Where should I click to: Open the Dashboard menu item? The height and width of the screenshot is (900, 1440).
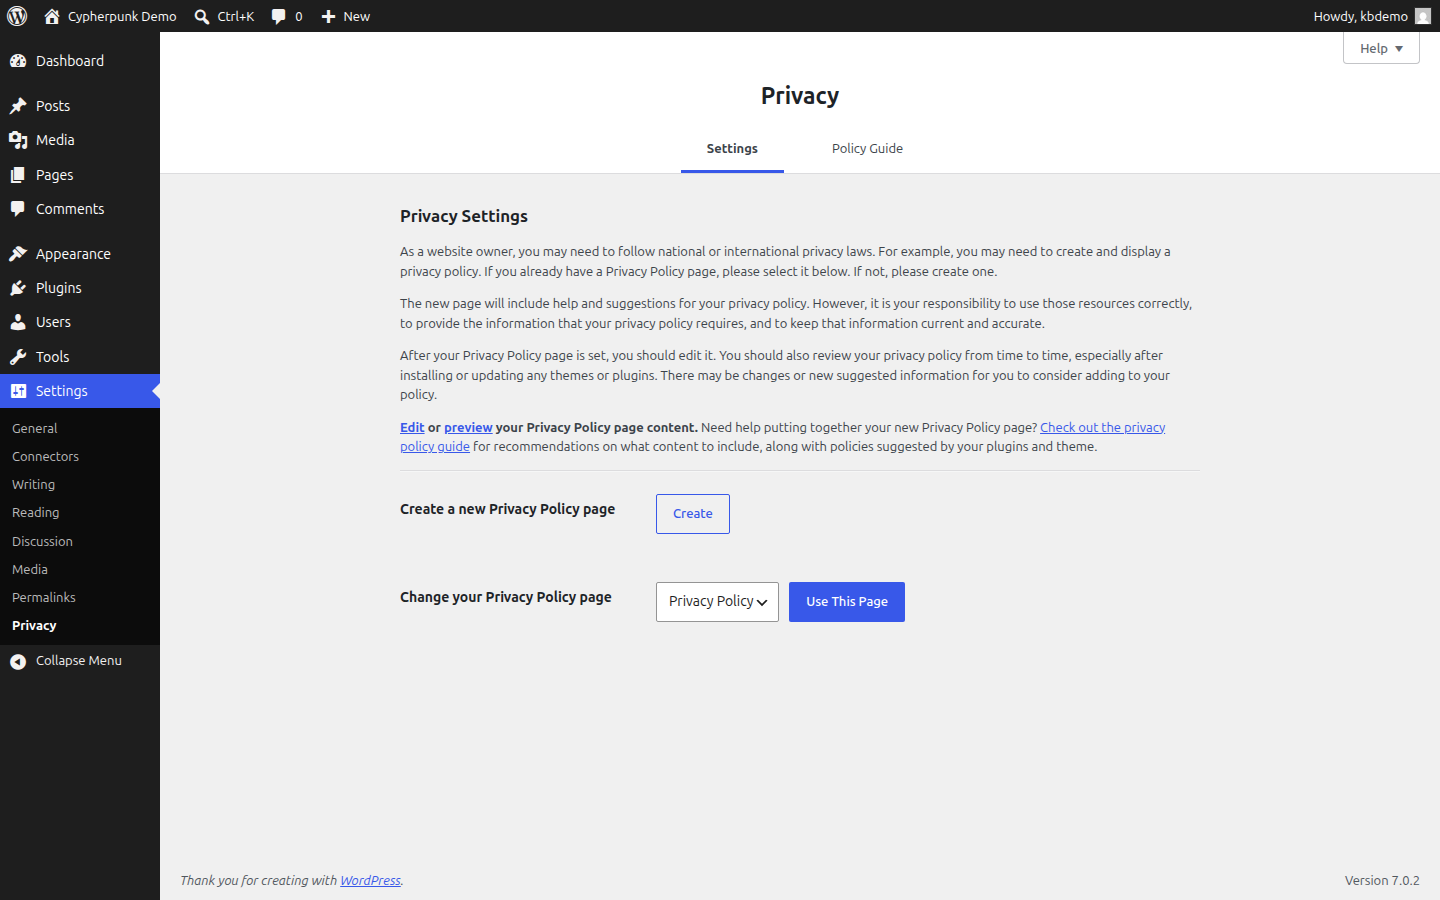(x=80, y=61)
